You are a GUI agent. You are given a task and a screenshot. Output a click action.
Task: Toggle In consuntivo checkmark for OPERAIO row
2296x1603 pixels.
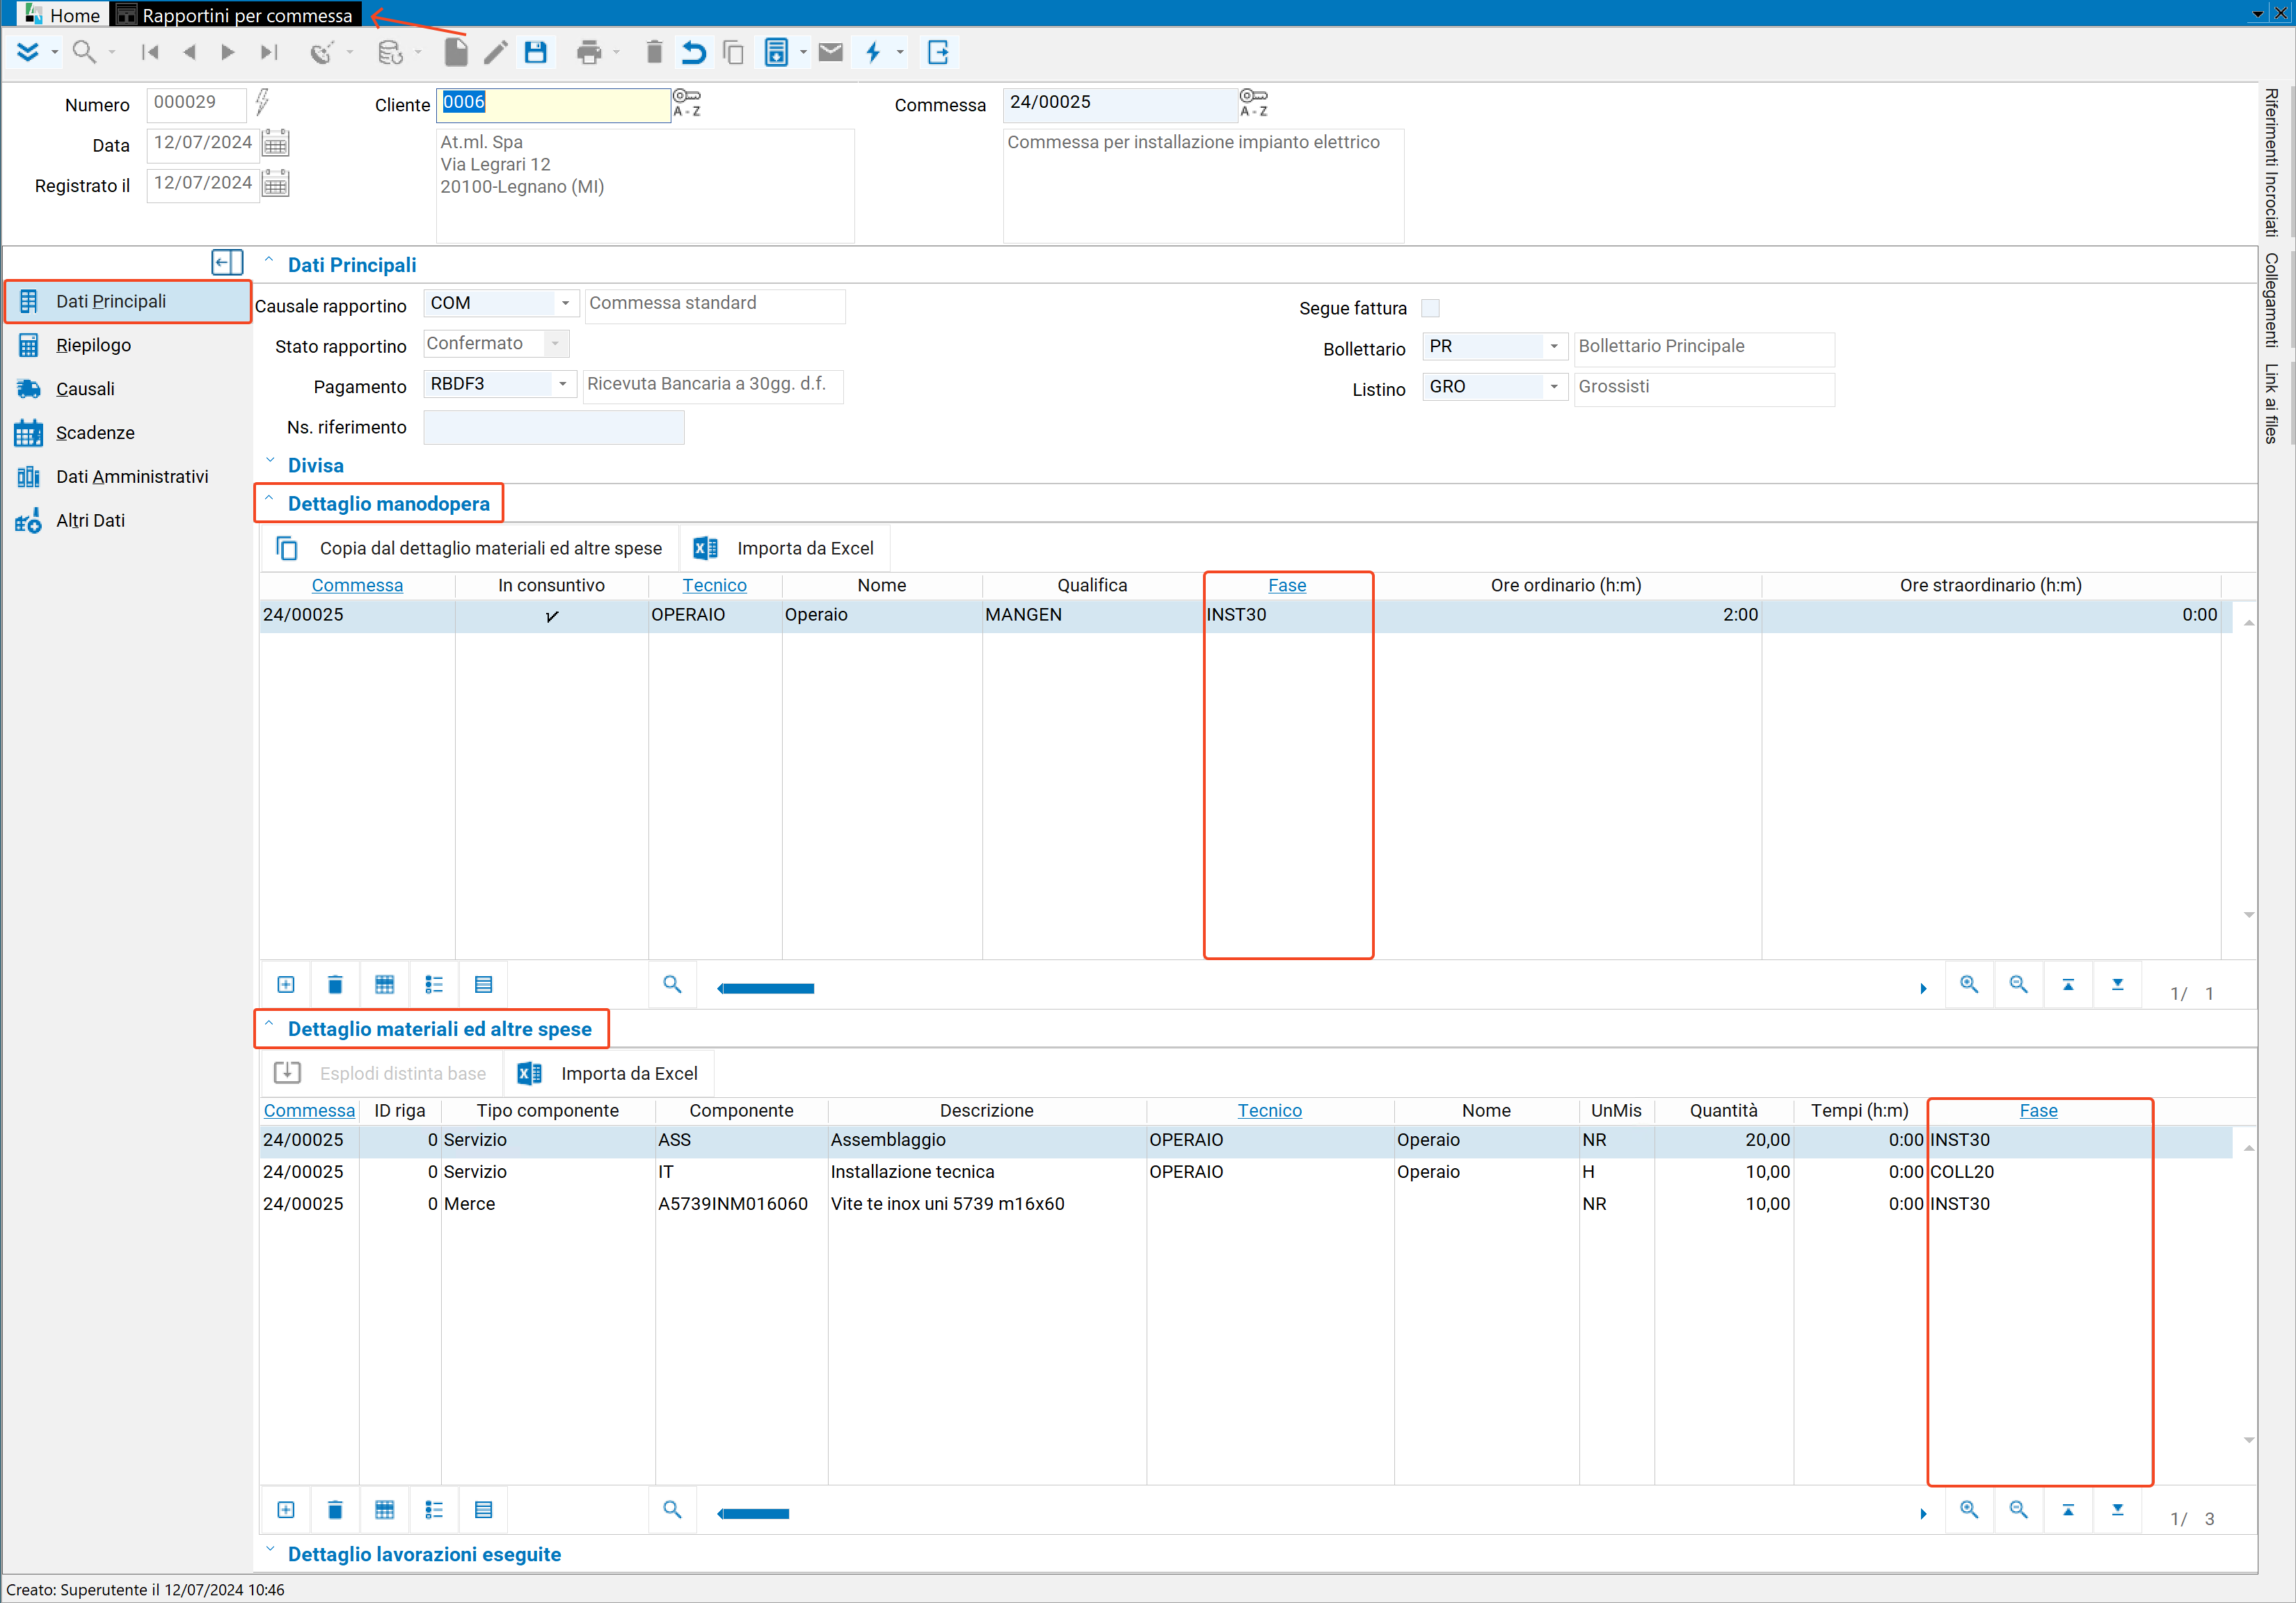pos(552,615)
